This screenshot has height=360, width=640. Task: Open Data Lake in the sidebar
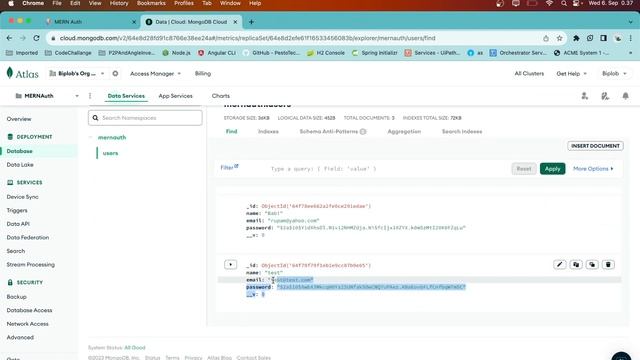point(20,164)
